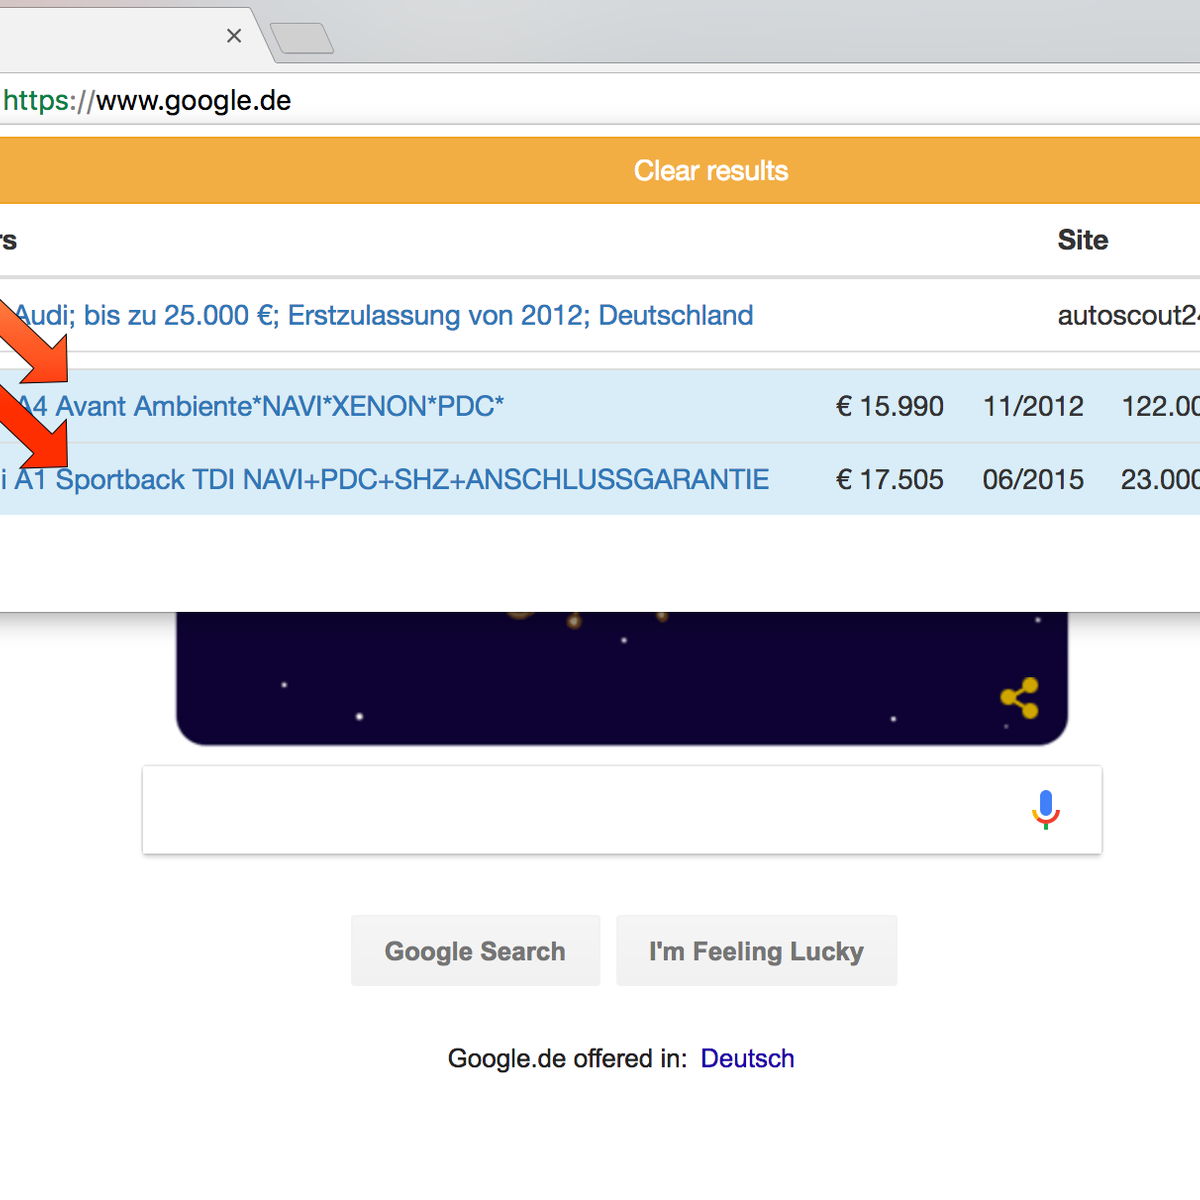Close the current browser tab

pyautogui.click(x=234, y=36)
